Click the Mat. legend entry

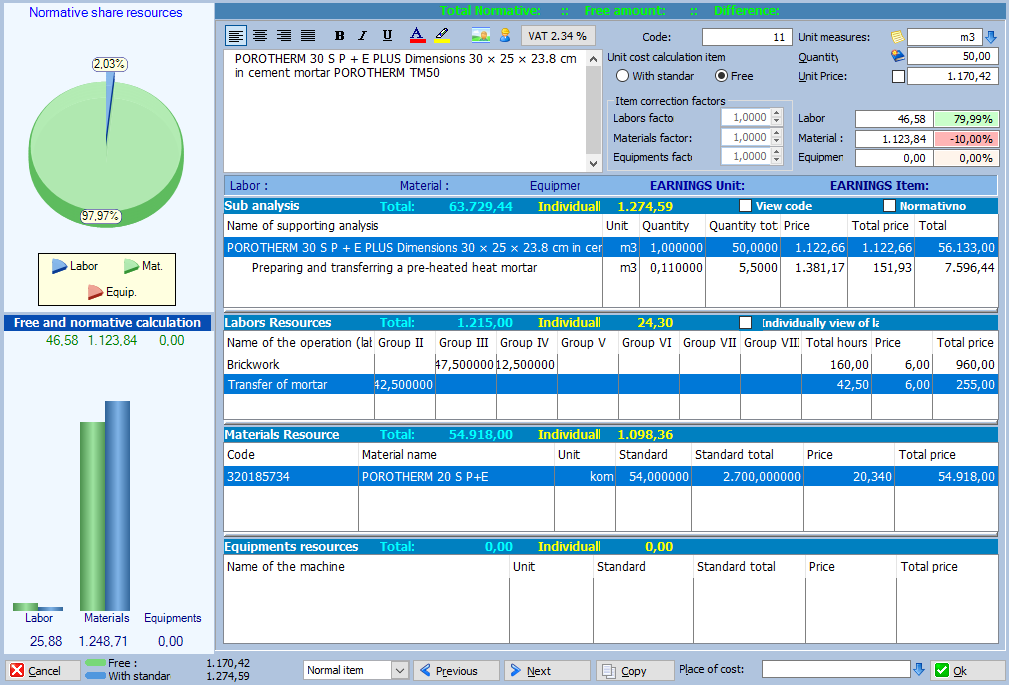click(143, 266)
